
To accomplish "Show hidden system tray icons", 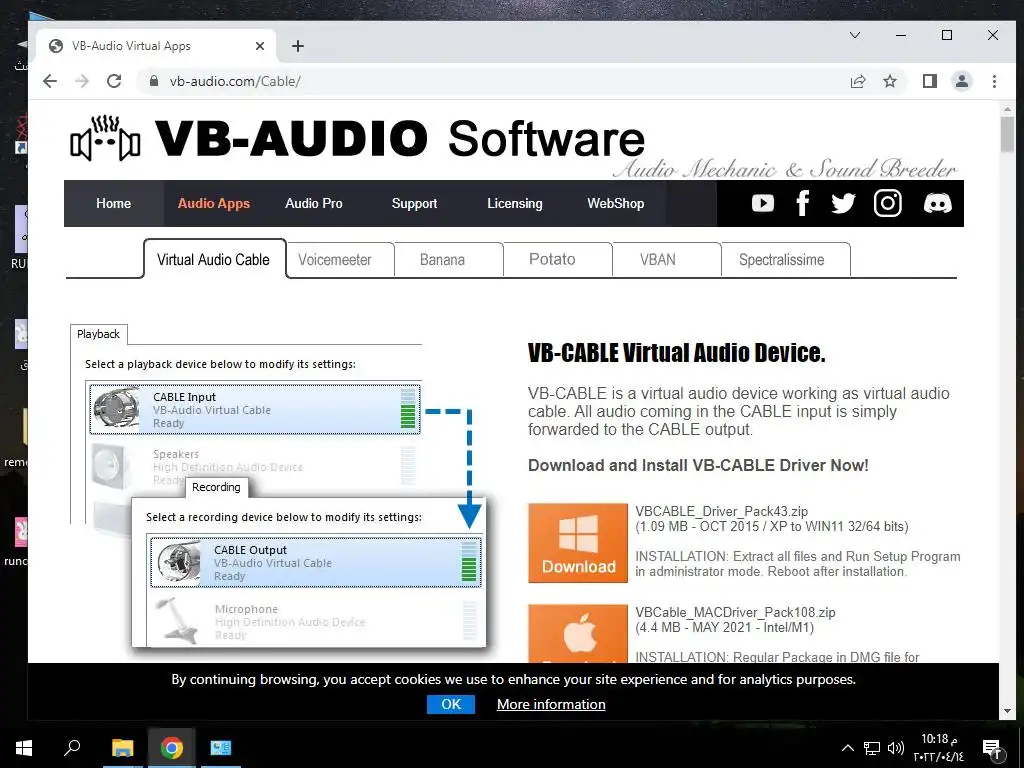I will click(x=847, y=748).
